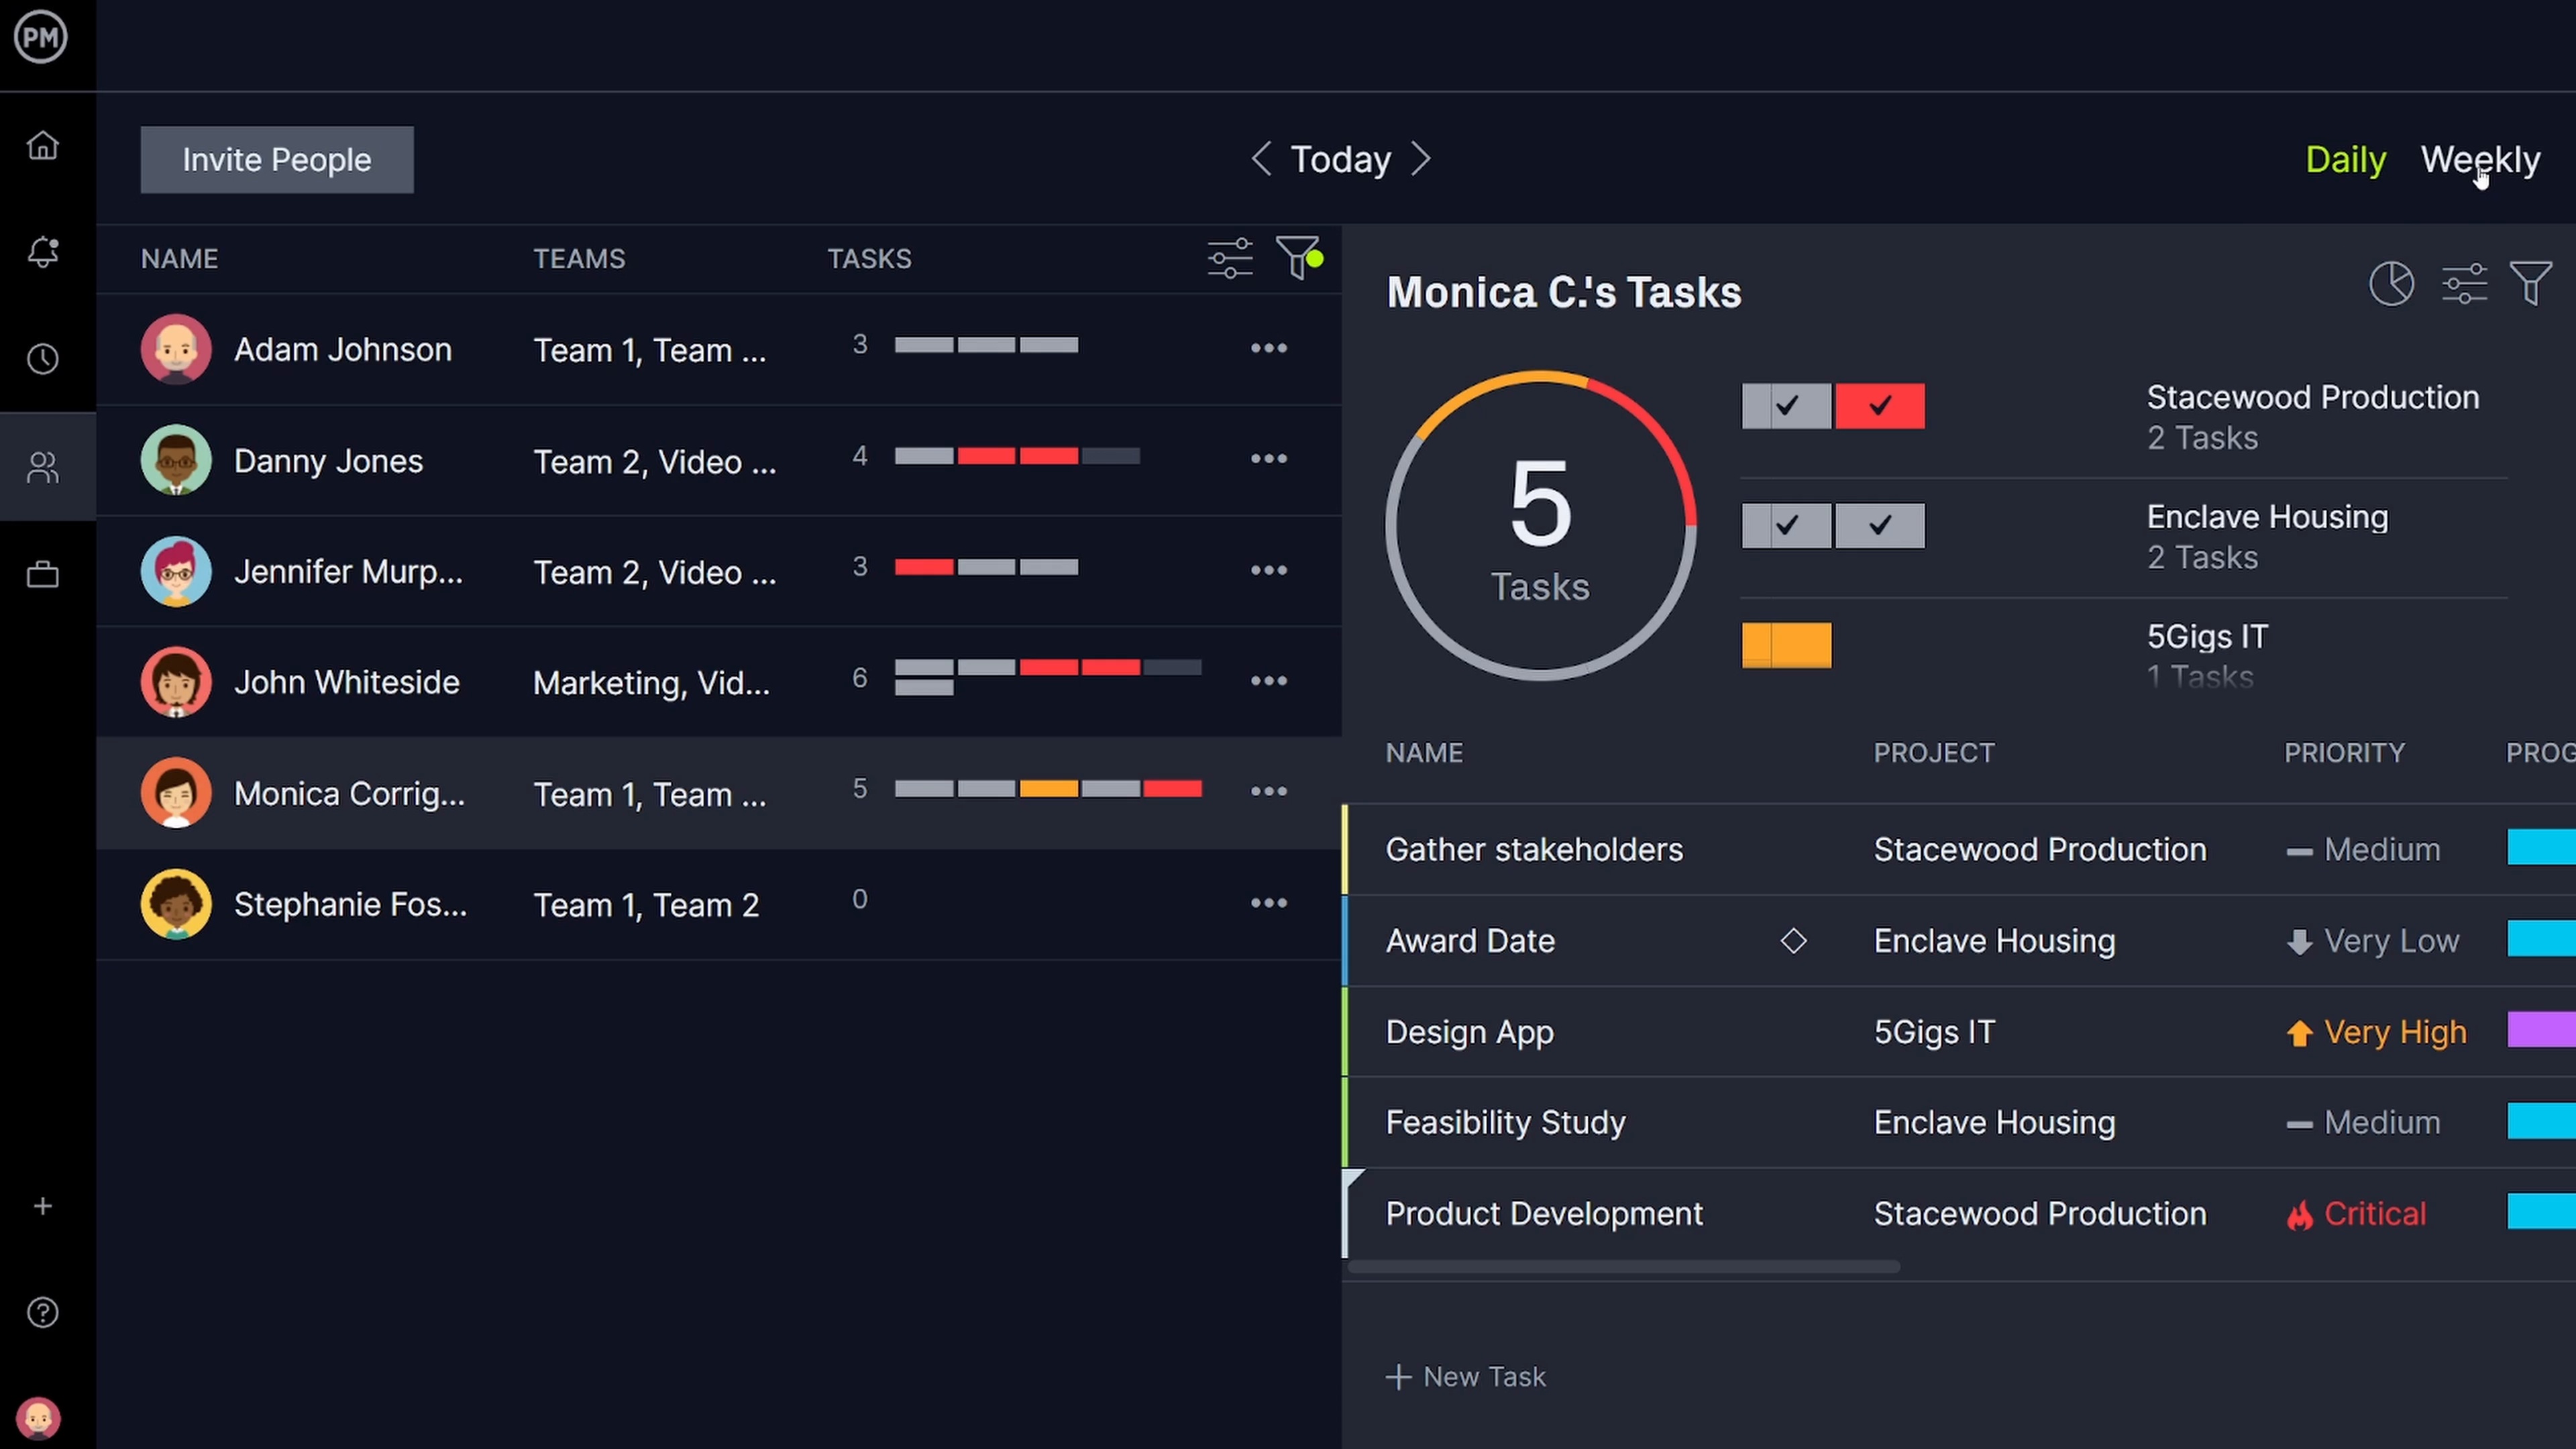Select John Whiteside row

pyautogui.click(x=346, y=682)
